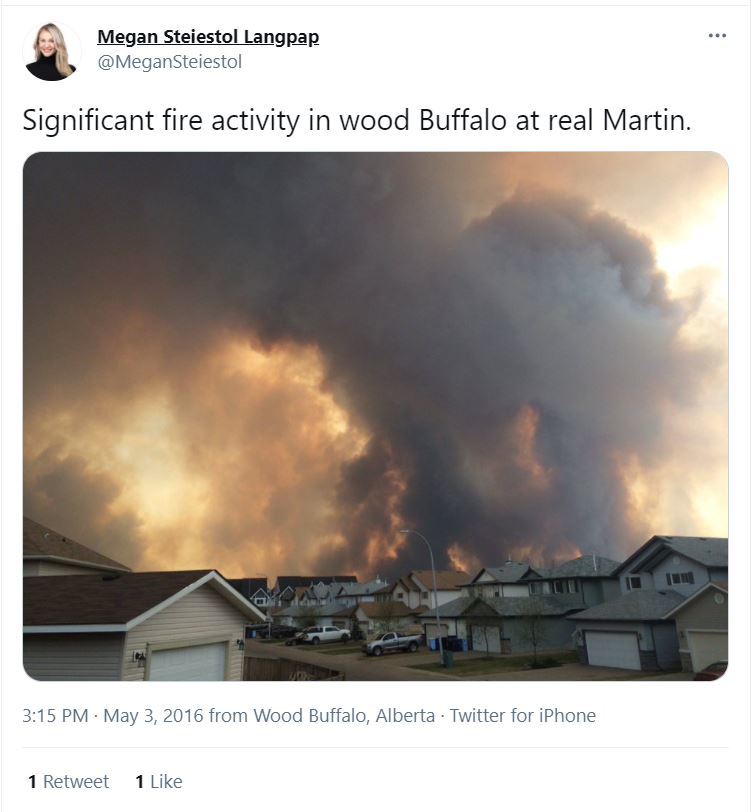Viewport: 751px width, 812px height.
Task: Click the white pickup truck in the photo
Action: (322, 634)
